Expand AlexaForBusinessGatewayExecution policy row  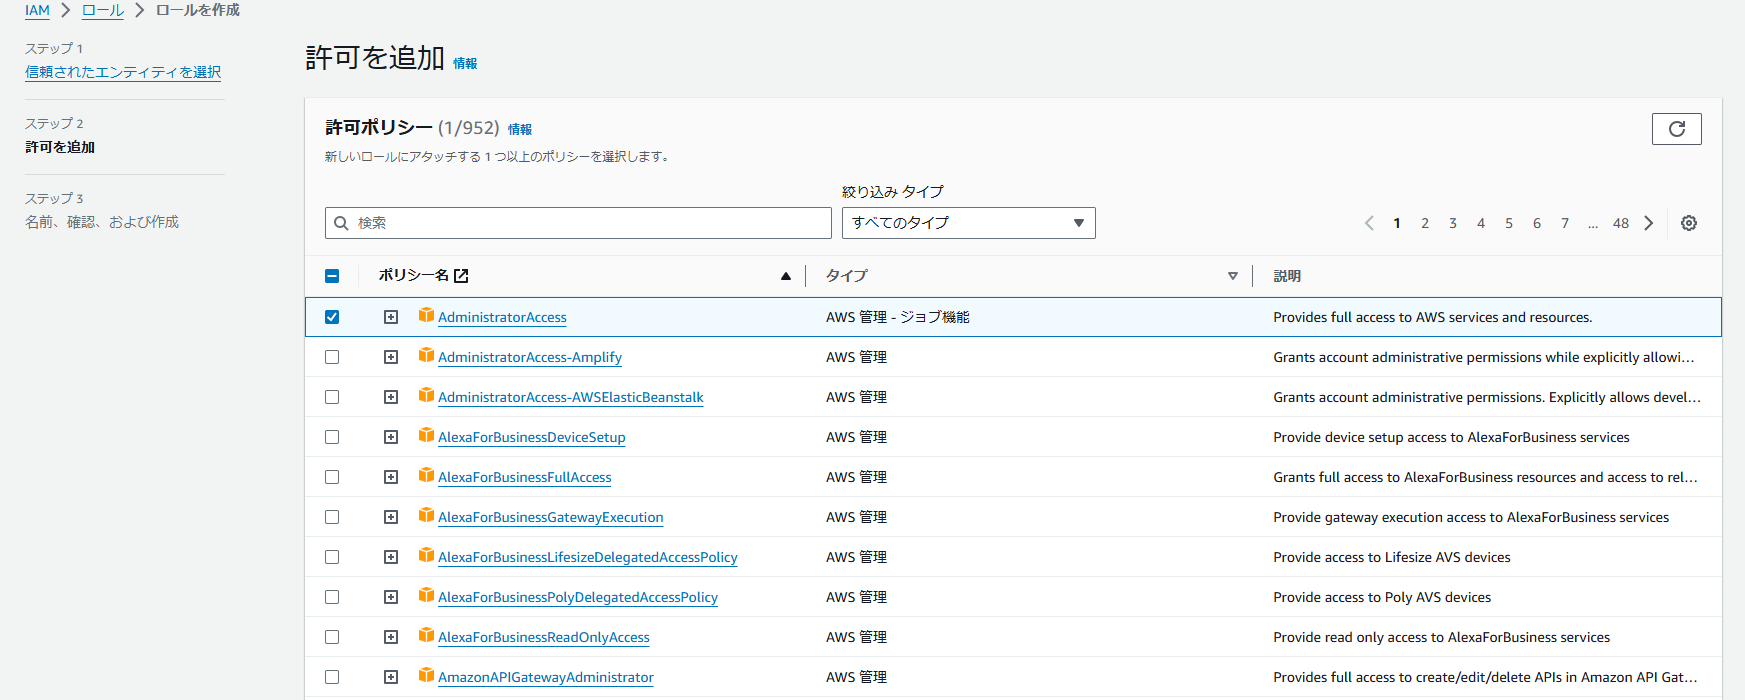click(x=391, y=517)
